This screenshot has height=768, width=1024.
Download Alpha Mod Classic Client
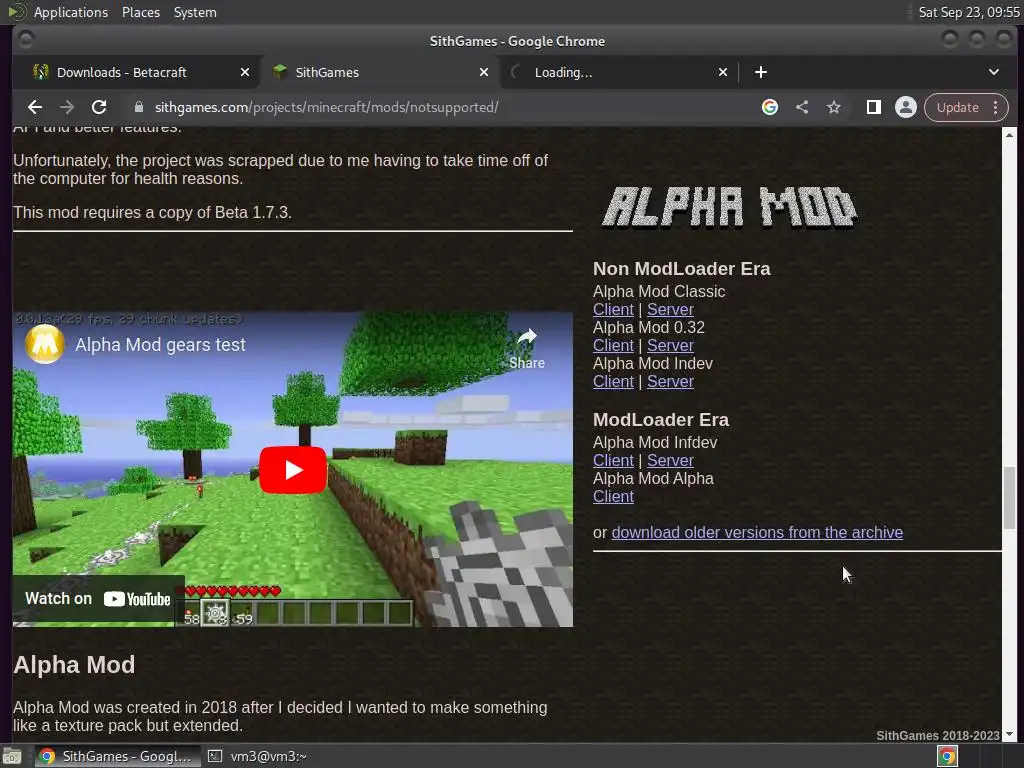[x=613, y=310]
